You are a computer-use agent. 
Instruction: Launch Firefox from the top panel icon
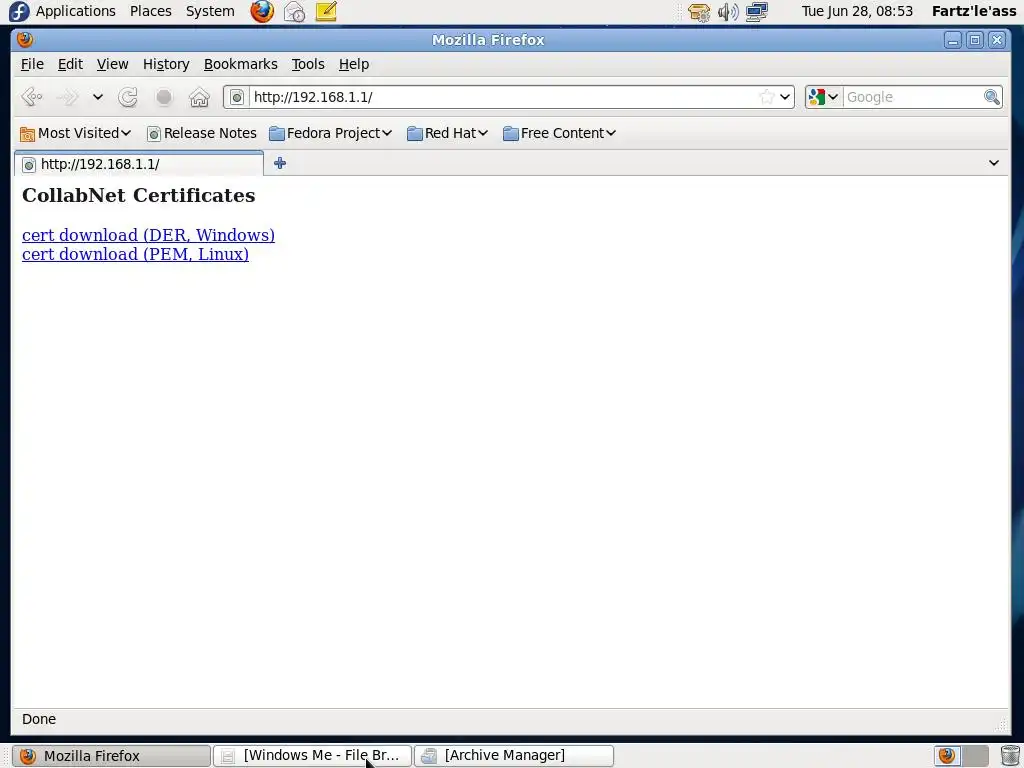click(x=262, y=11)
